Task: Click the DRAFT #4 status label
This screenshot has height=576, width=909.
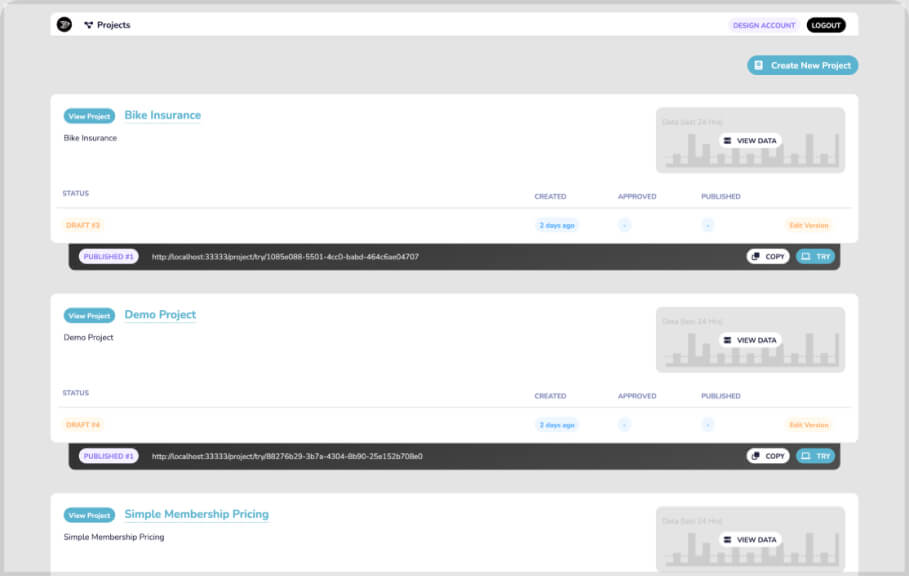Action: 83,425
